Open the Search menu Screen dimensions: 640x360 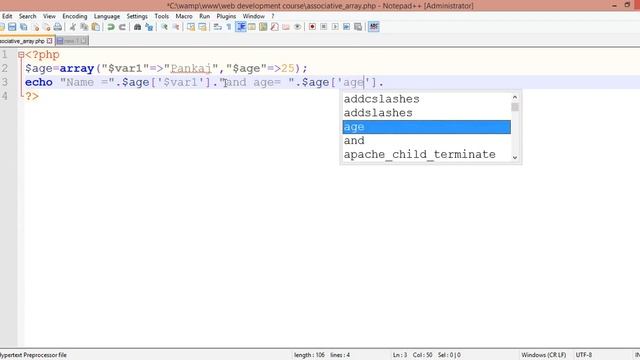tap(27, 16)
